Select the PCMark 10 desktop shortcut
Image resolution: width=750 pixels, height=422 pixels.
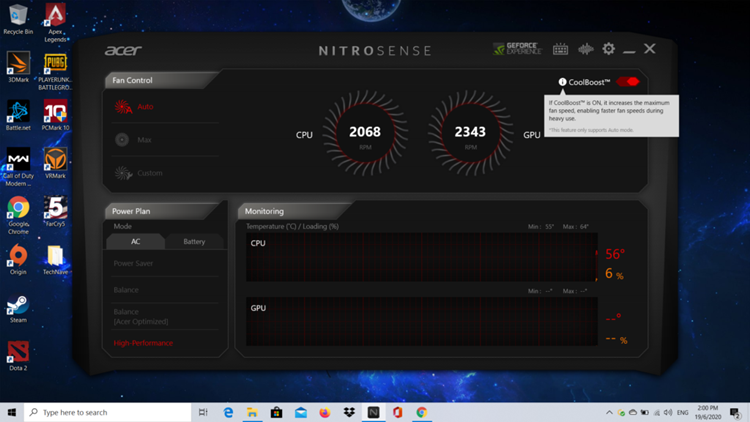click(55, 115)
